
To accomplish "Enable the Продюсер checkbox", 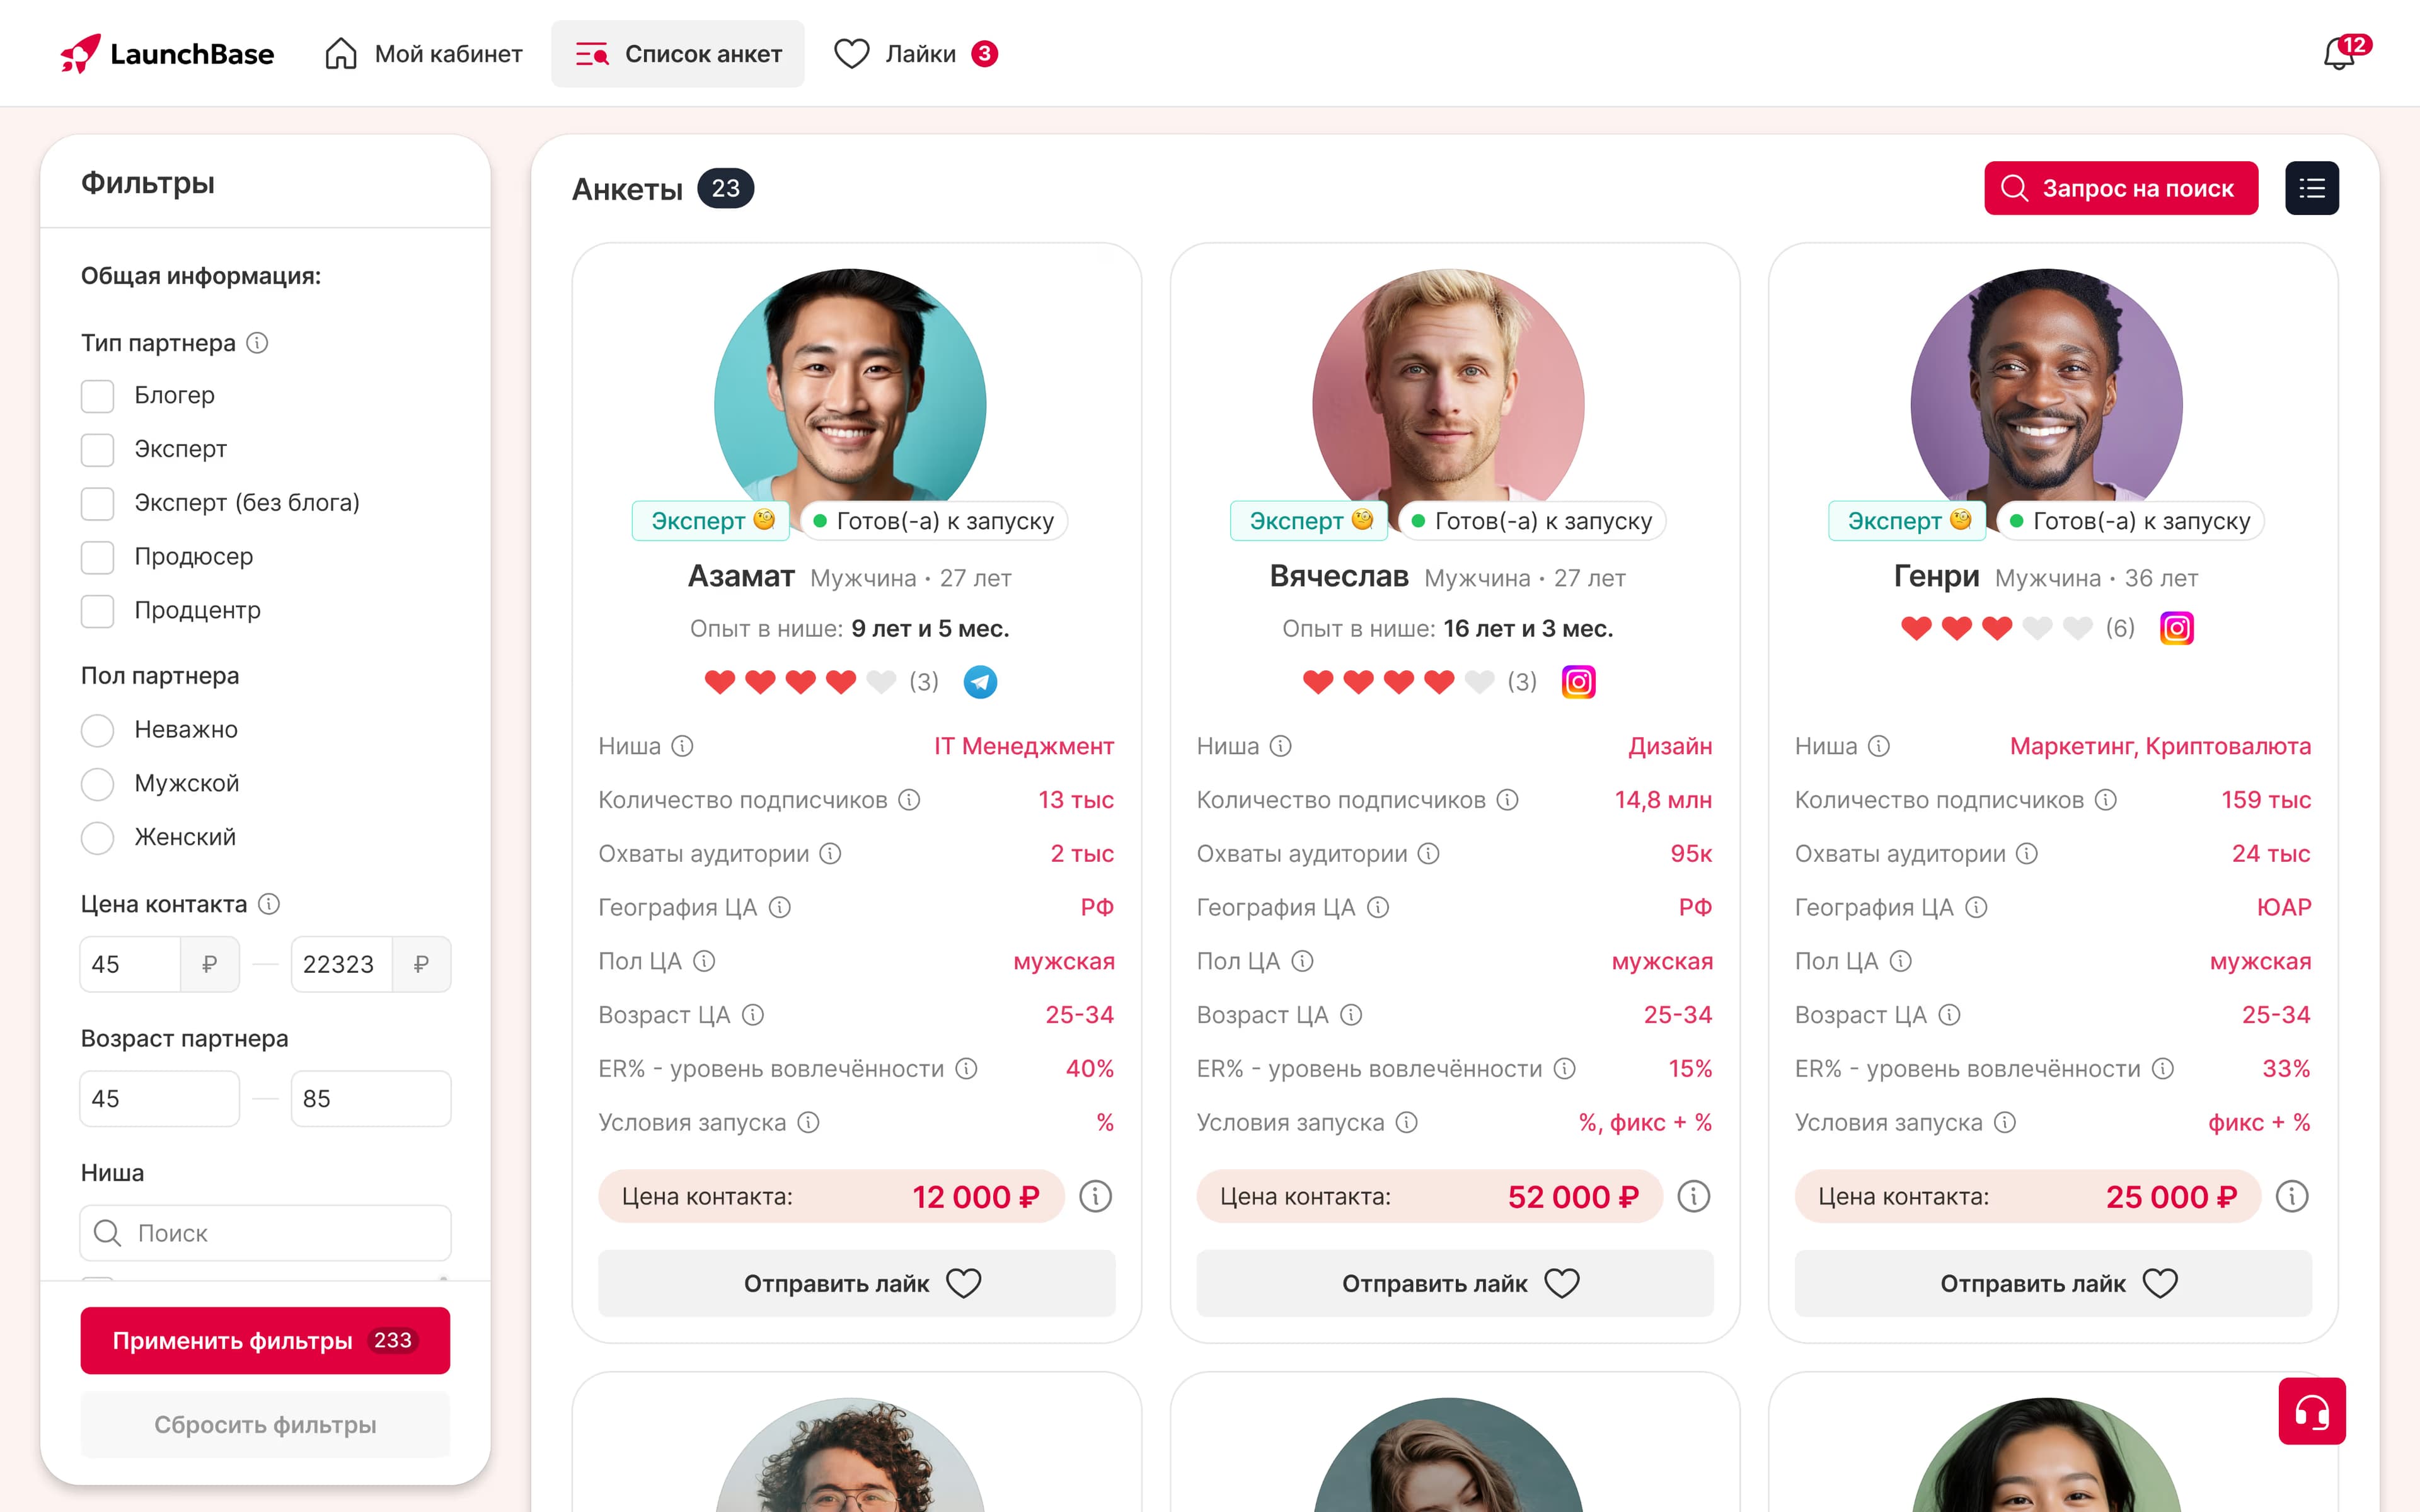I will [x=97, y=557].
